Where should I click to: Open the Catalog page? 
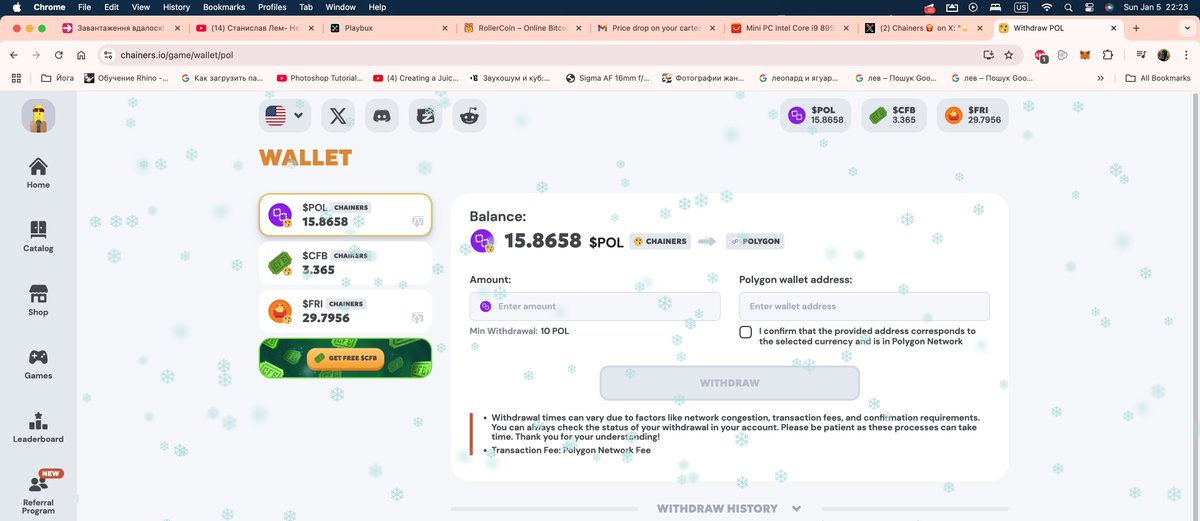38,237
